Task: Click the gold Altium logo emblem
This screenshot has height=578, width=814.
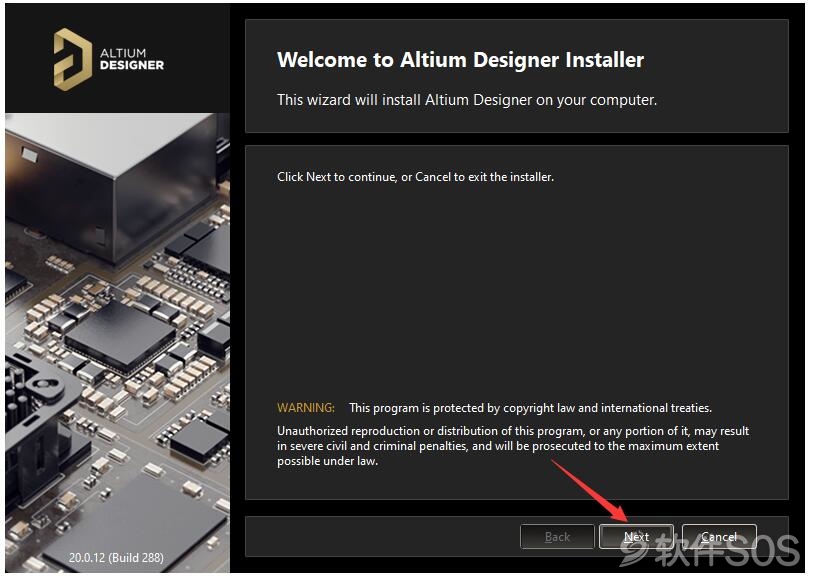Action: [73, 59]
